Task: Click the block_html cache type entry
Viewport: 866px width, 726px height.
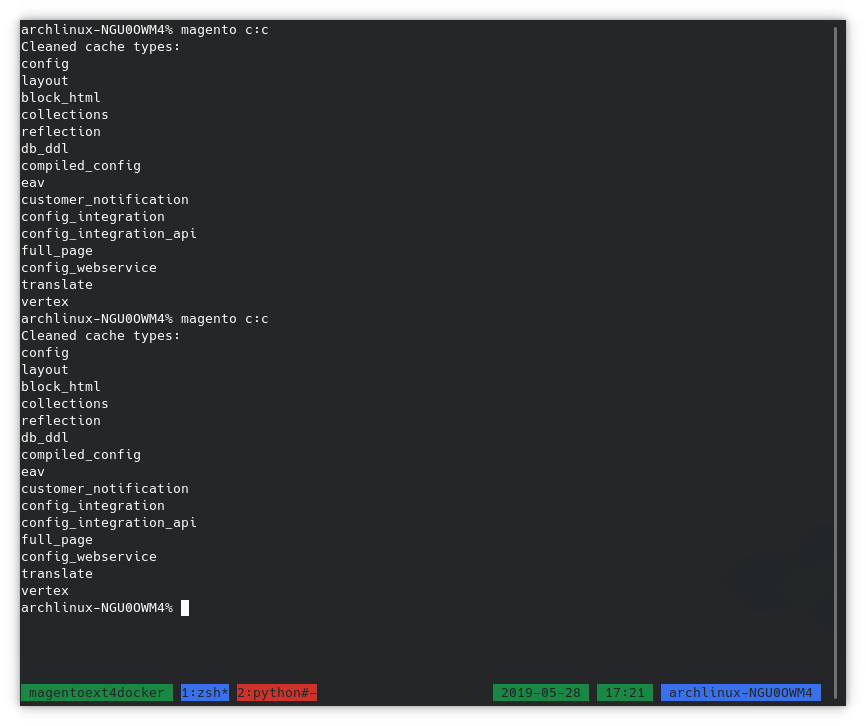Action: point(60,97)
